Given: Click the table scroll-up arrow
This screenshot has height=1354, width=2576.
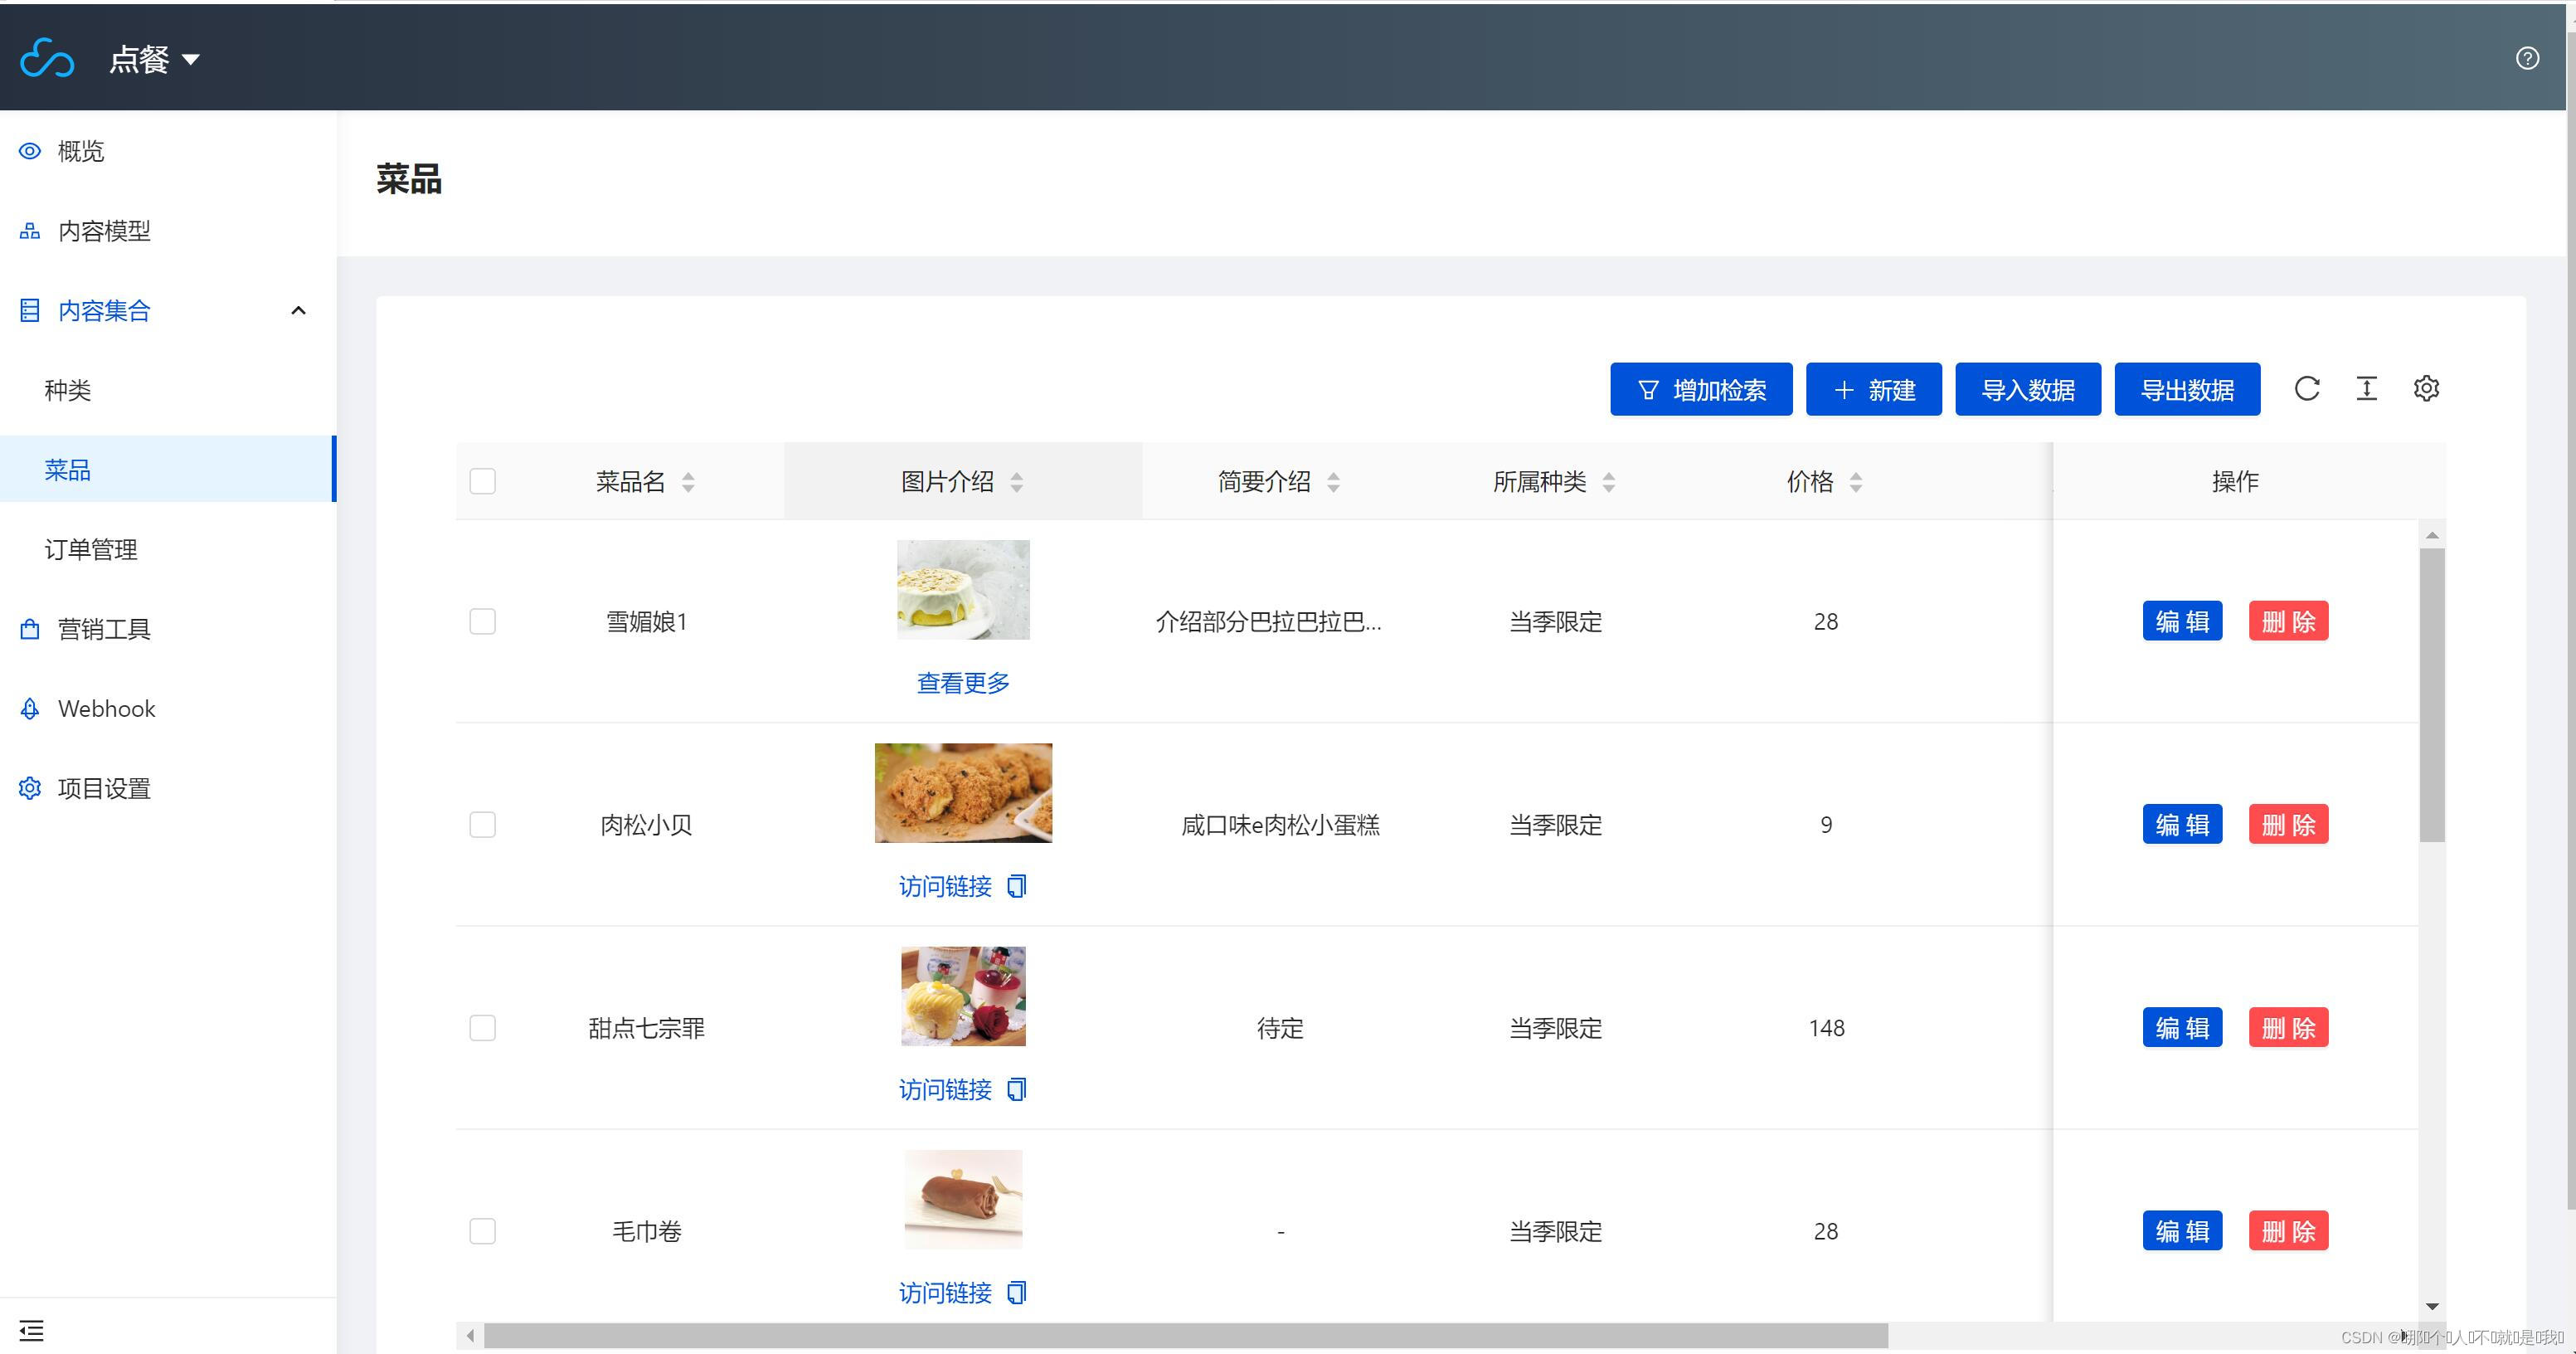Looking at the screenshot, I should point(2432,535).
